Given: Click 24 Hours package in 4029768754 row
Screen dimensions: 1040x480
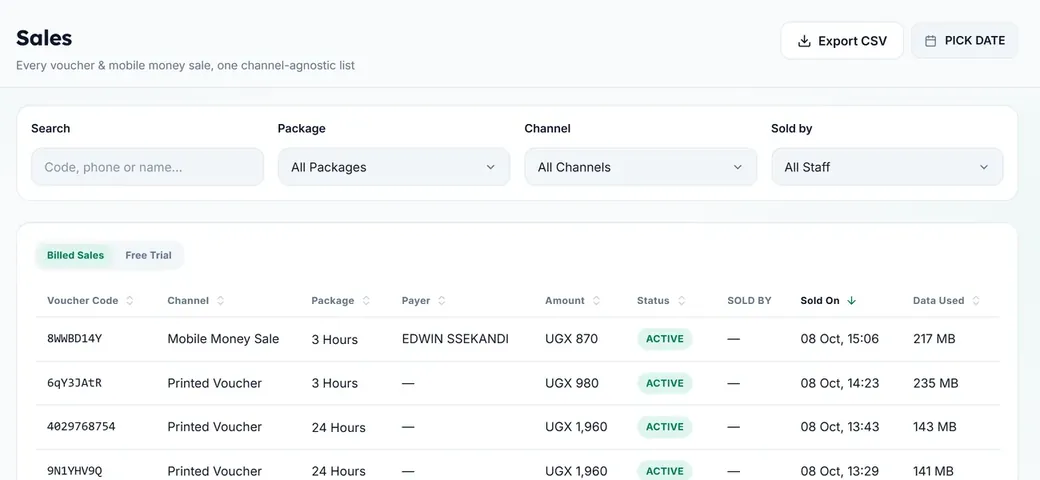Looking at the screenshot, I should point(338,428).
